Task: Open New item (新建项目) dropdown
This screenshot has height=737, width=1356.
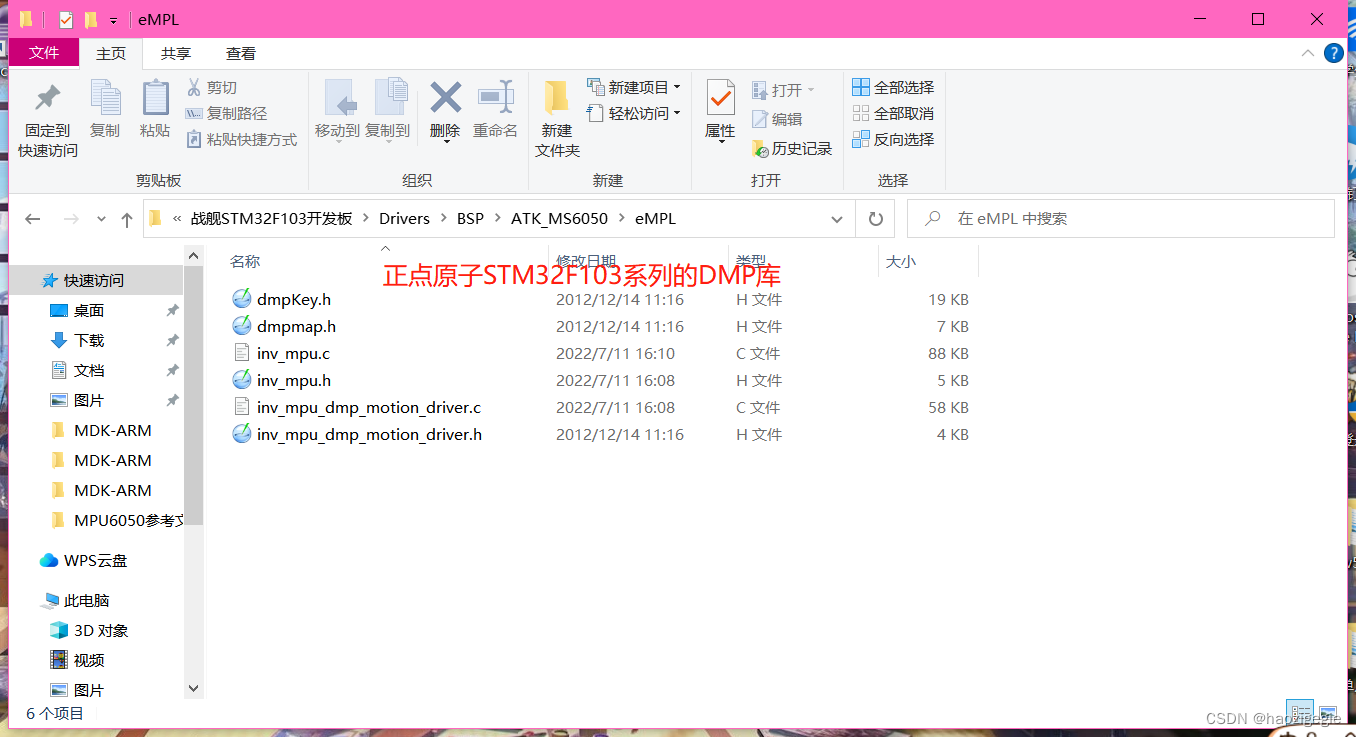Action: pos(634,87)
